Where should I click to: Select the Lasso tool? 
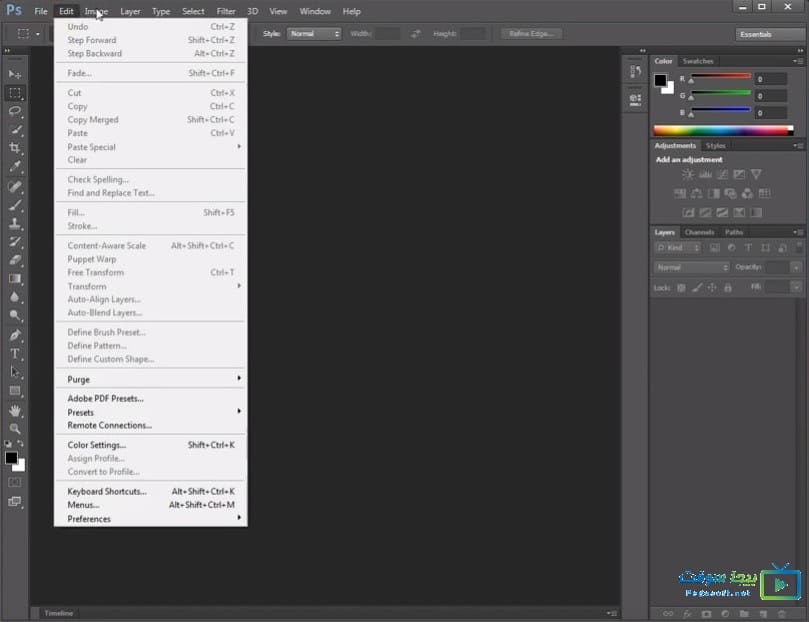tap(14, 111)
